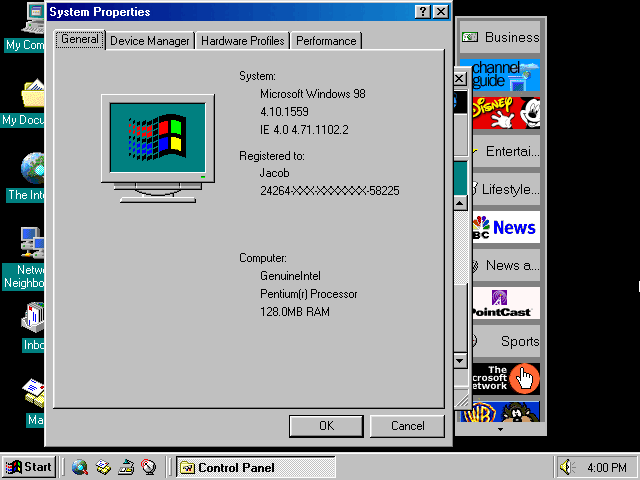Open News and Technology channel category
The width and height of the screenshot is (640, 480).
click(x=506, y=265)
